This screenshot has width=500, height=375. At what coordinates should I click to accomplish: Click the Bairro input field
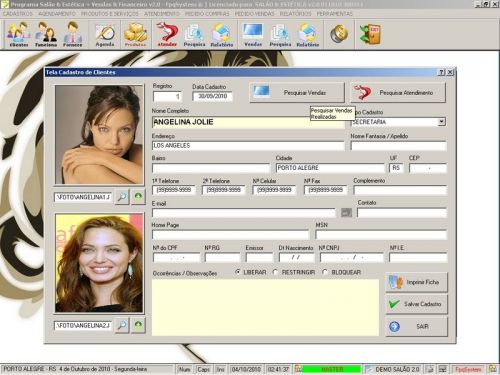tap(211, 168)
